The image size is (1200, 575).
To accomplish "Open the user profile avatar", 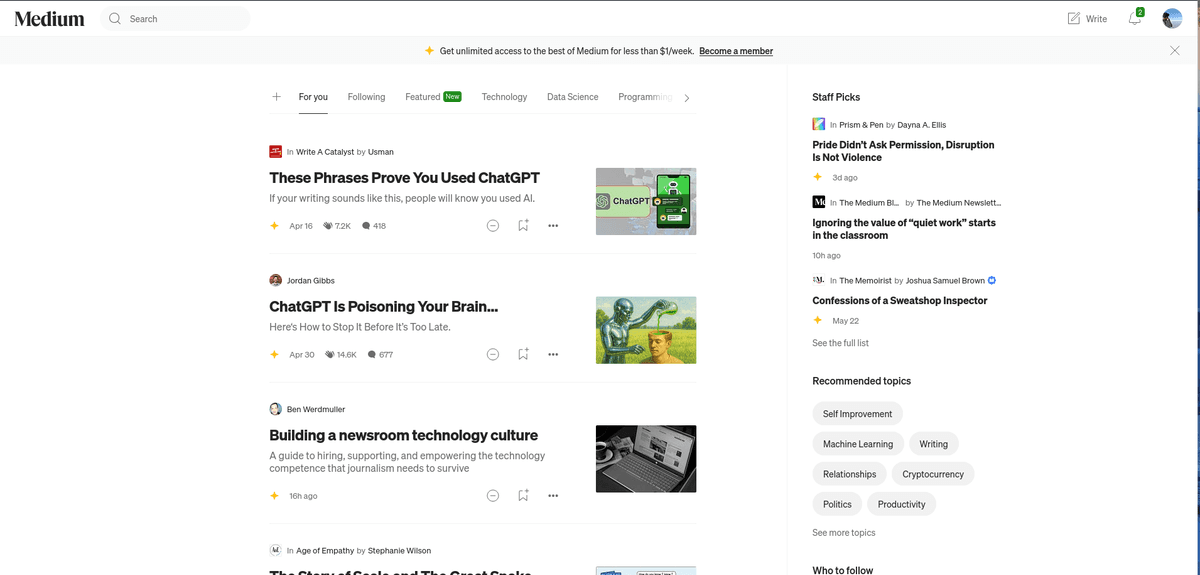I will click(x=1172, y=19).
